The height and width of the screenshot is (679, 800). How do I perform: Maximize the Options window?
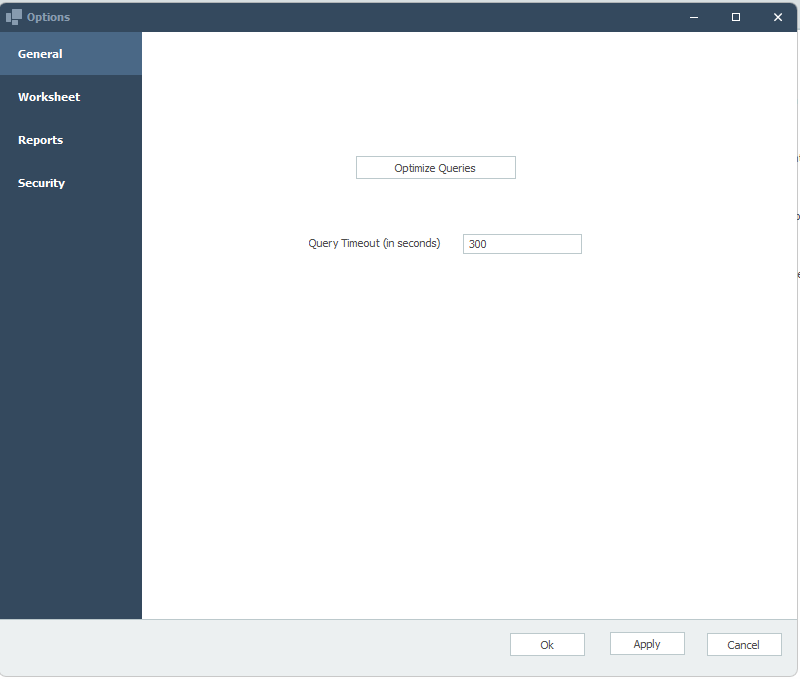(x=736, y=17)
